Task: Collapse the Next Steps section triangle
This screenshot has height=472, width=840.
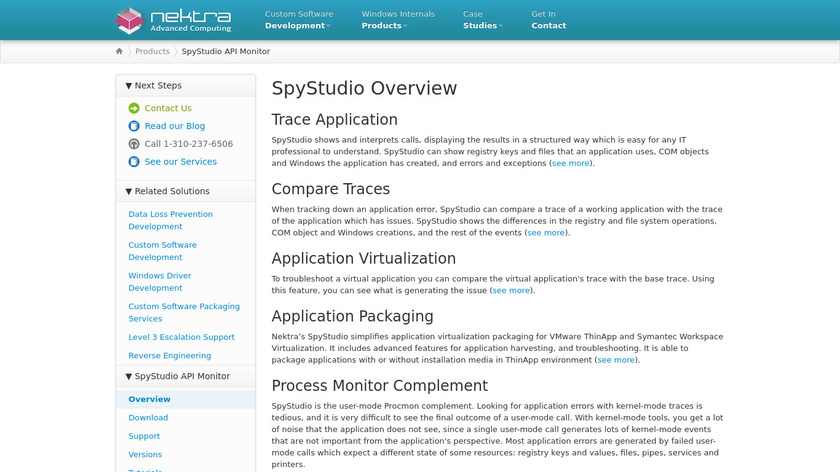Action: (129, 86)
